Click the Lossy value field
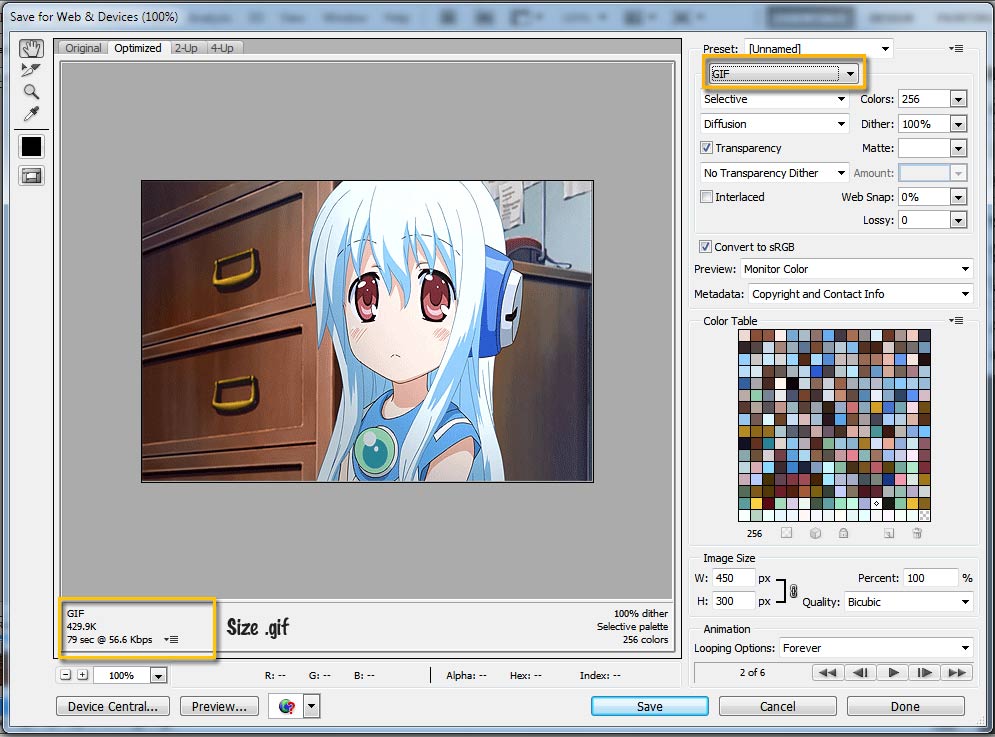995x737 pixels. coord(924,220)
